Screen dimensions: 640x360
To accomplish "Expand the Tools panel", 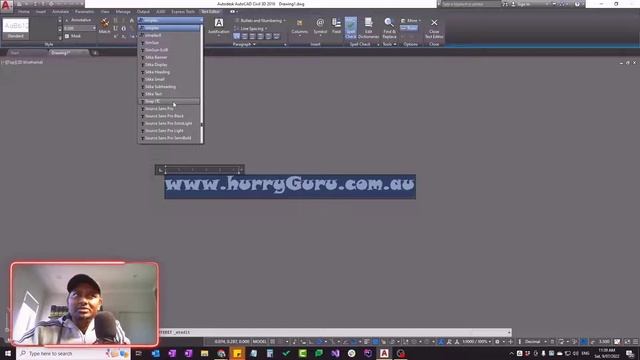I will [389, 44].
